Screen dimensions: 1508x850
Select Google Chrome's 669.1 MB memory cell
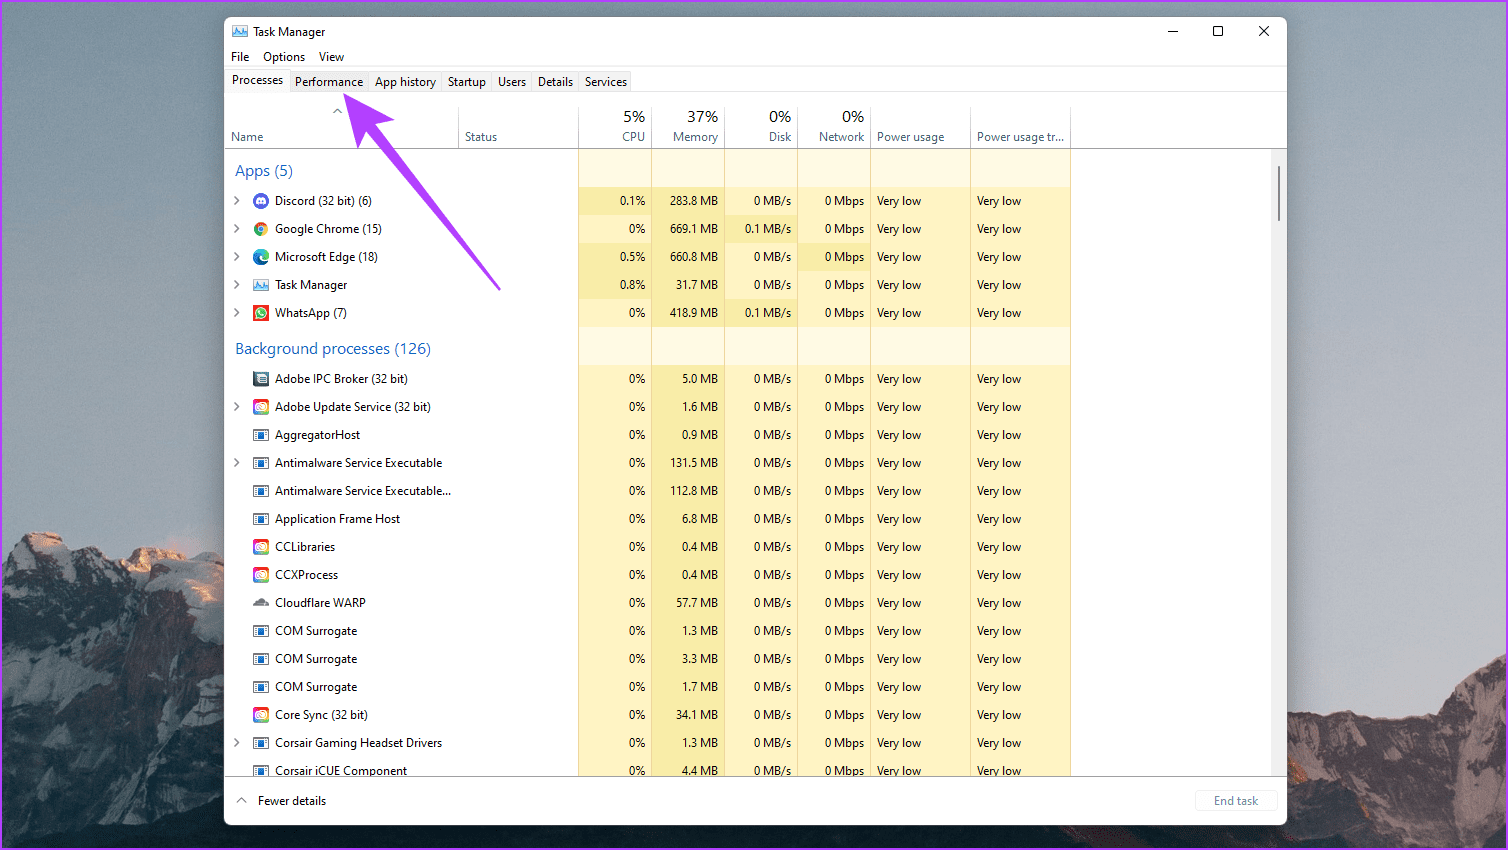688,229
